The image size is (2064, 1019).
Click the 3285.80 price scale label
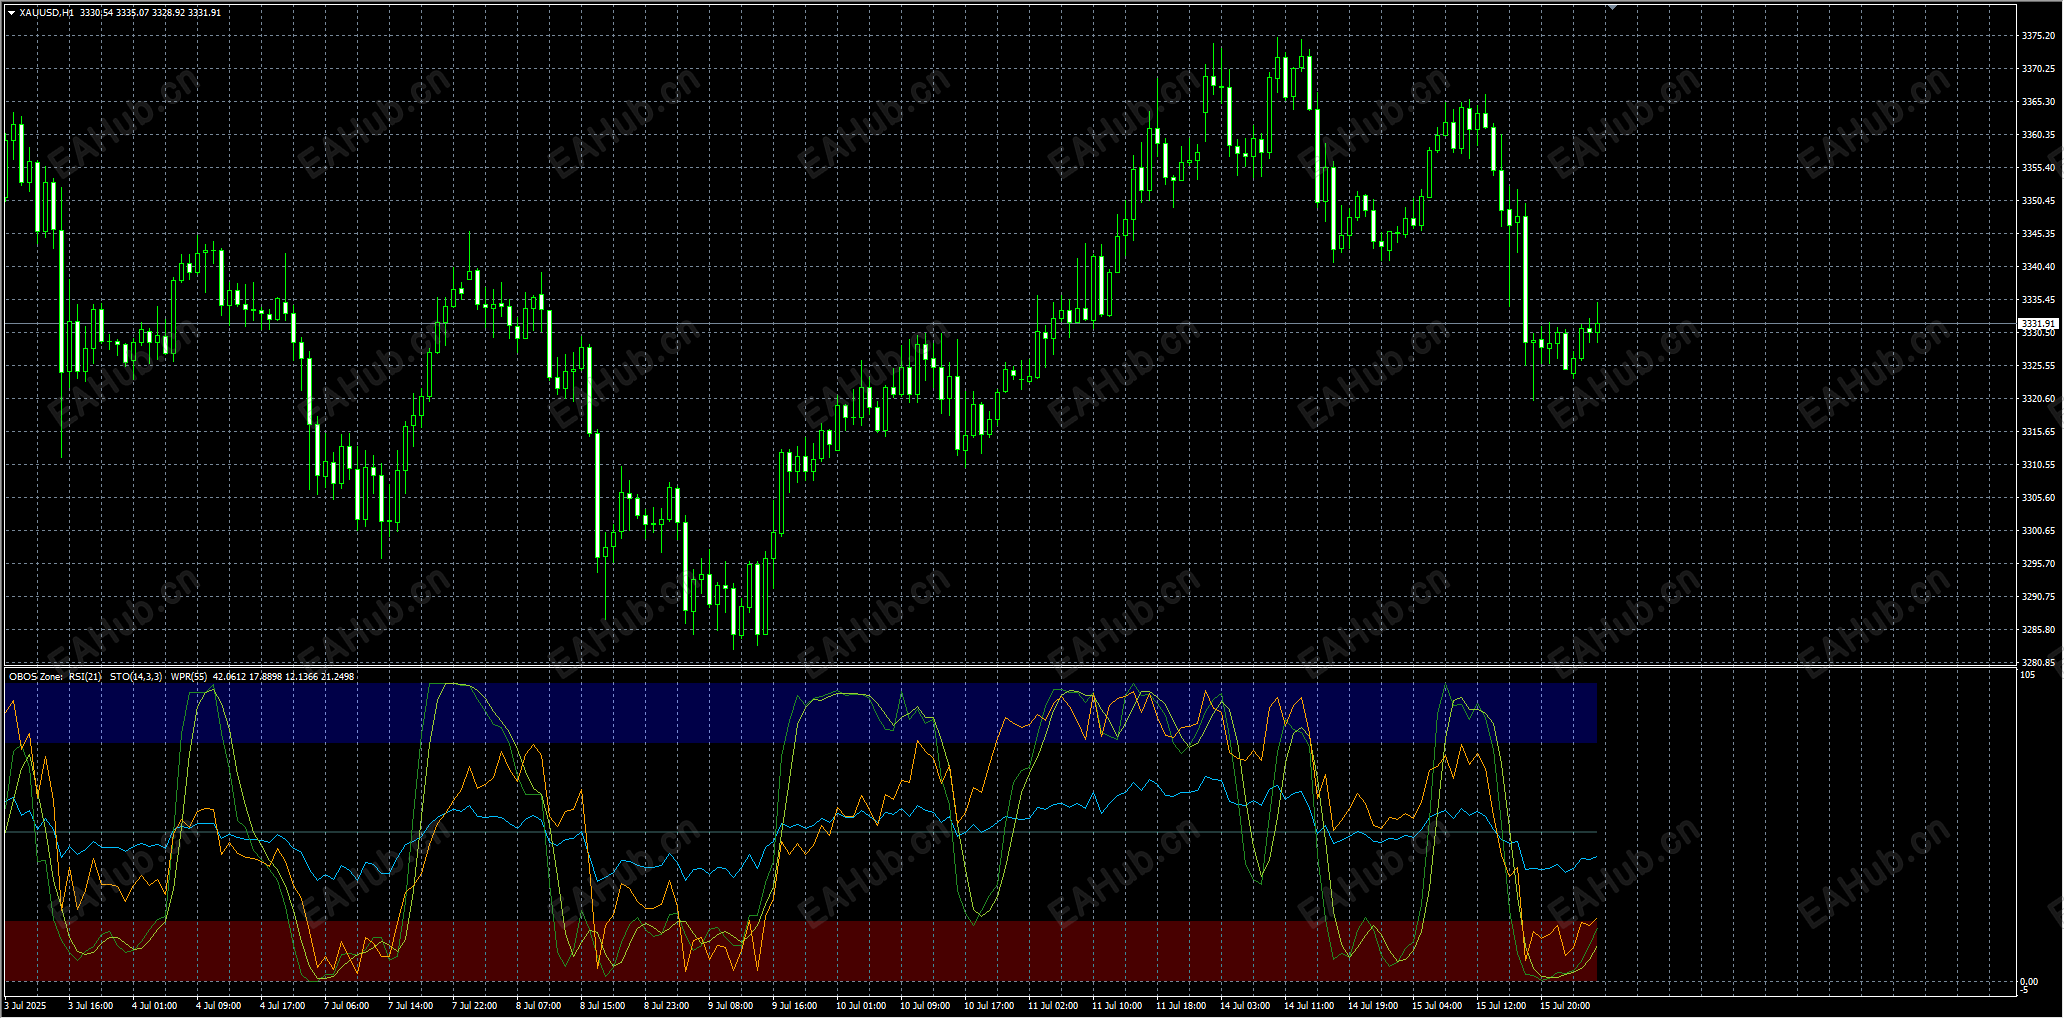click(2038, 630)
